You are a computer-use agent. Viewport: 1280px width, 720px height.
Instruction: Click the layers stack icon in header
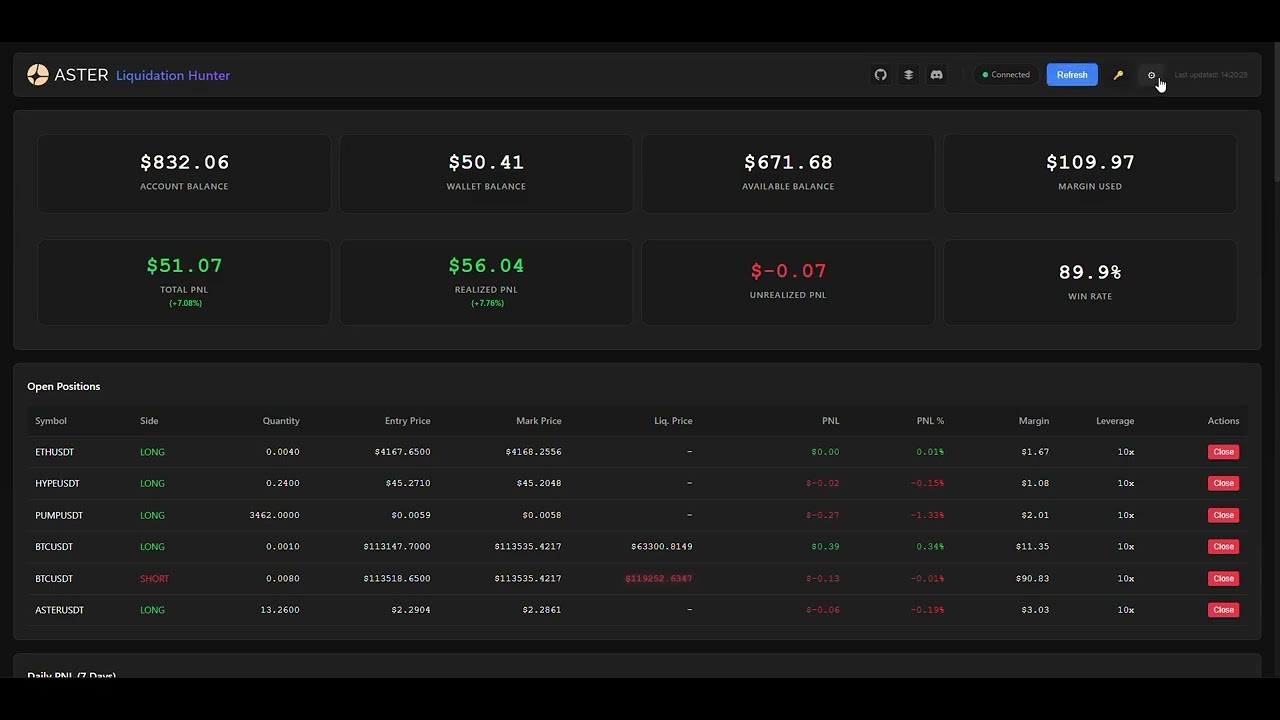(x=908, y=74)
